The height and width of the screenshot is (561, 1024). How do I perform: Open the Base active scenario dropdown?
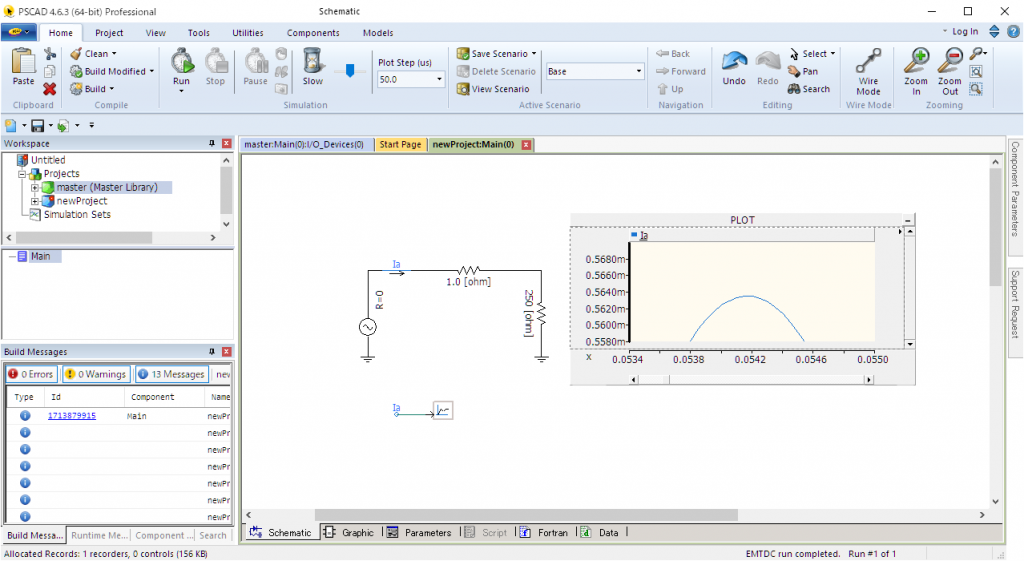click(x=639, y=72)
